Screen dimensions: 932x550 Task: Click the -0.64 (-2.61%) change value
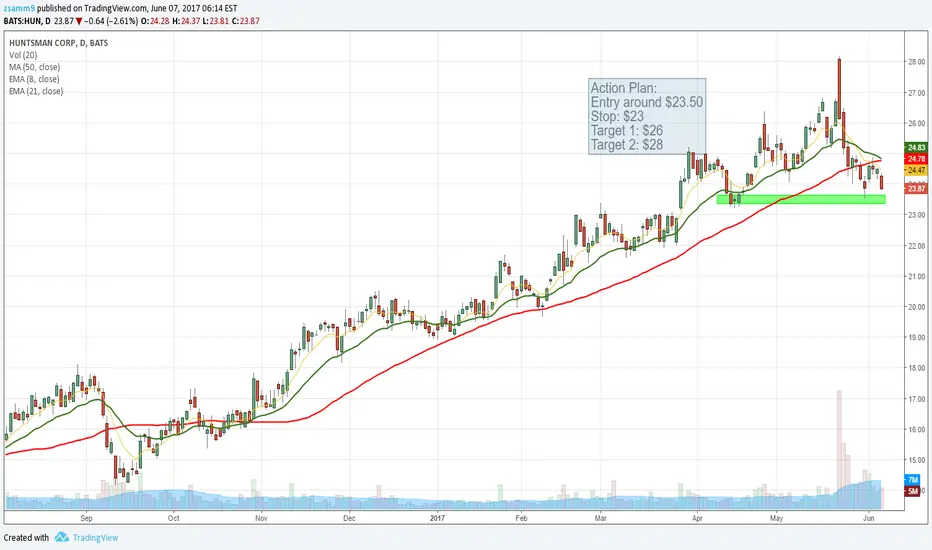[111, 21]
